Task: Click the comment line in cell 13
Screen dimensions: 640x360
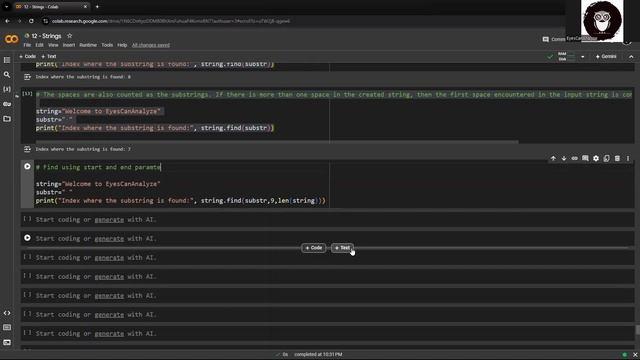Action: pyautogui.click(x=334, y=95)
